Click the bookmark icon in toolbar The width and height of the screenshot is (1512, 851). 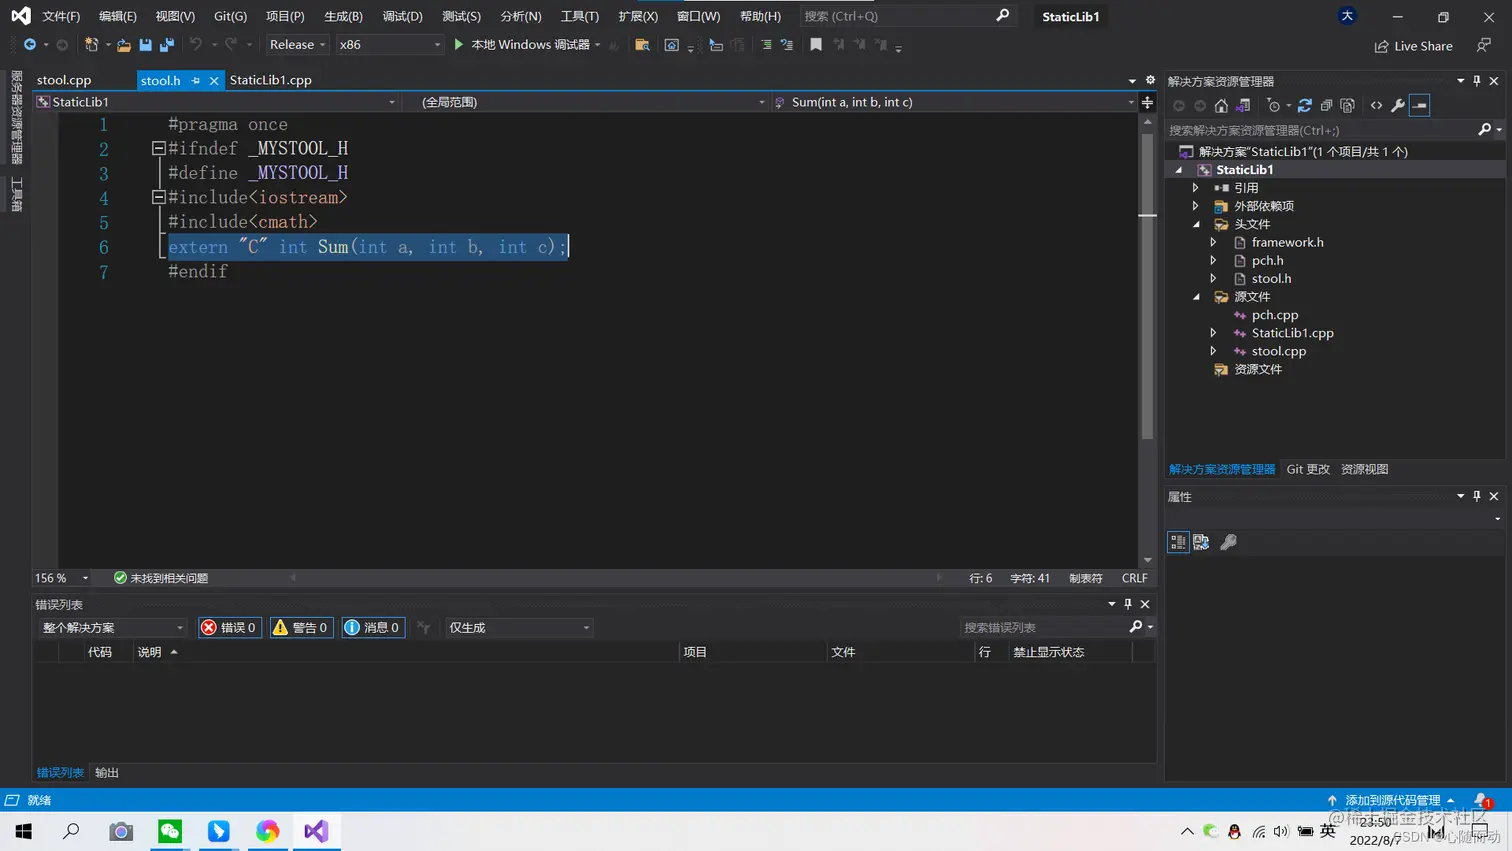pyautogui.click(x=816, y=45)
